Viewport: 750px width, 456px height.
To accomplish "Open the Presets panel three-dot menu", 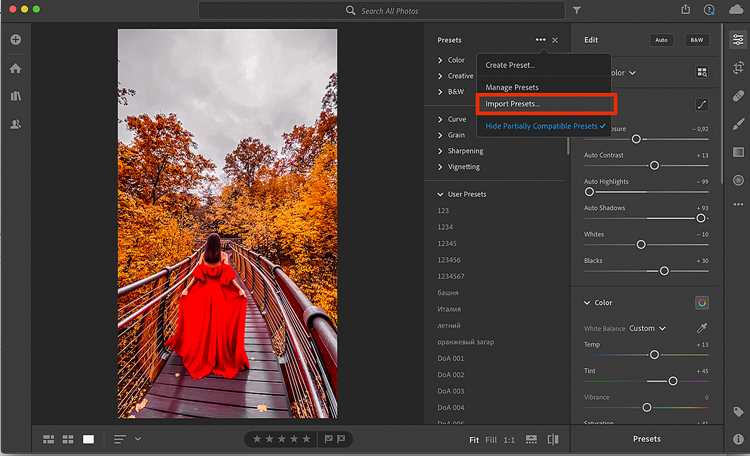I will tap(540, 40).
